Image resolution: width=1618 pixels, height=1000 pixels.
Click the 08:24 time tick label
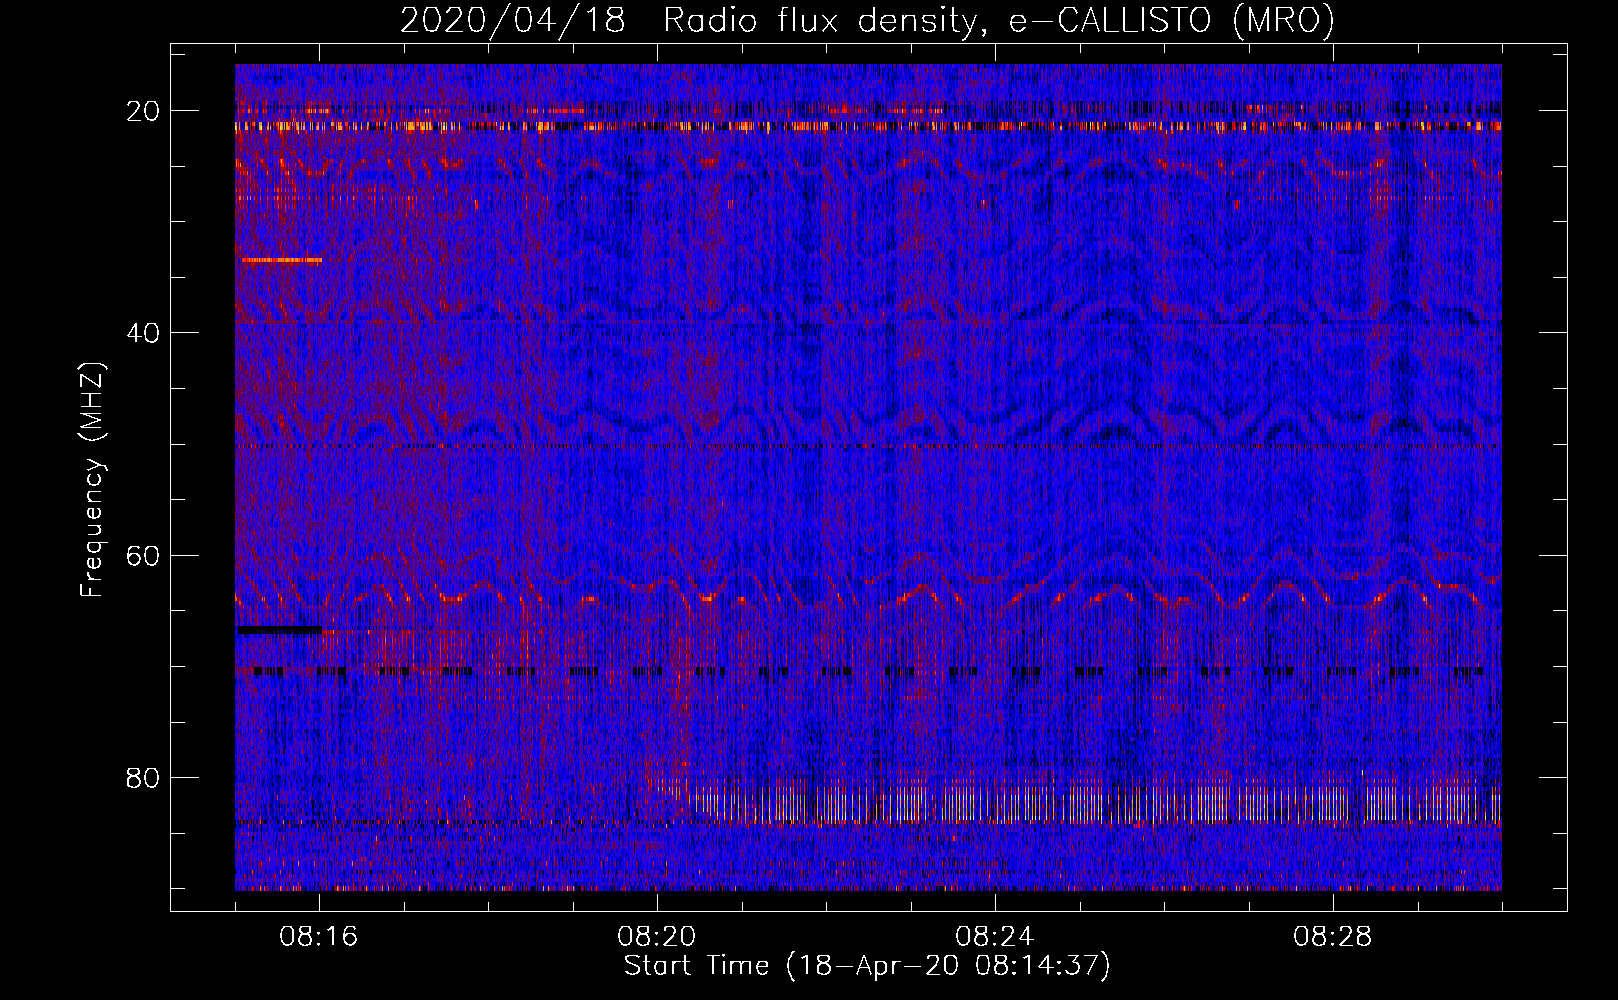point(995,937)
